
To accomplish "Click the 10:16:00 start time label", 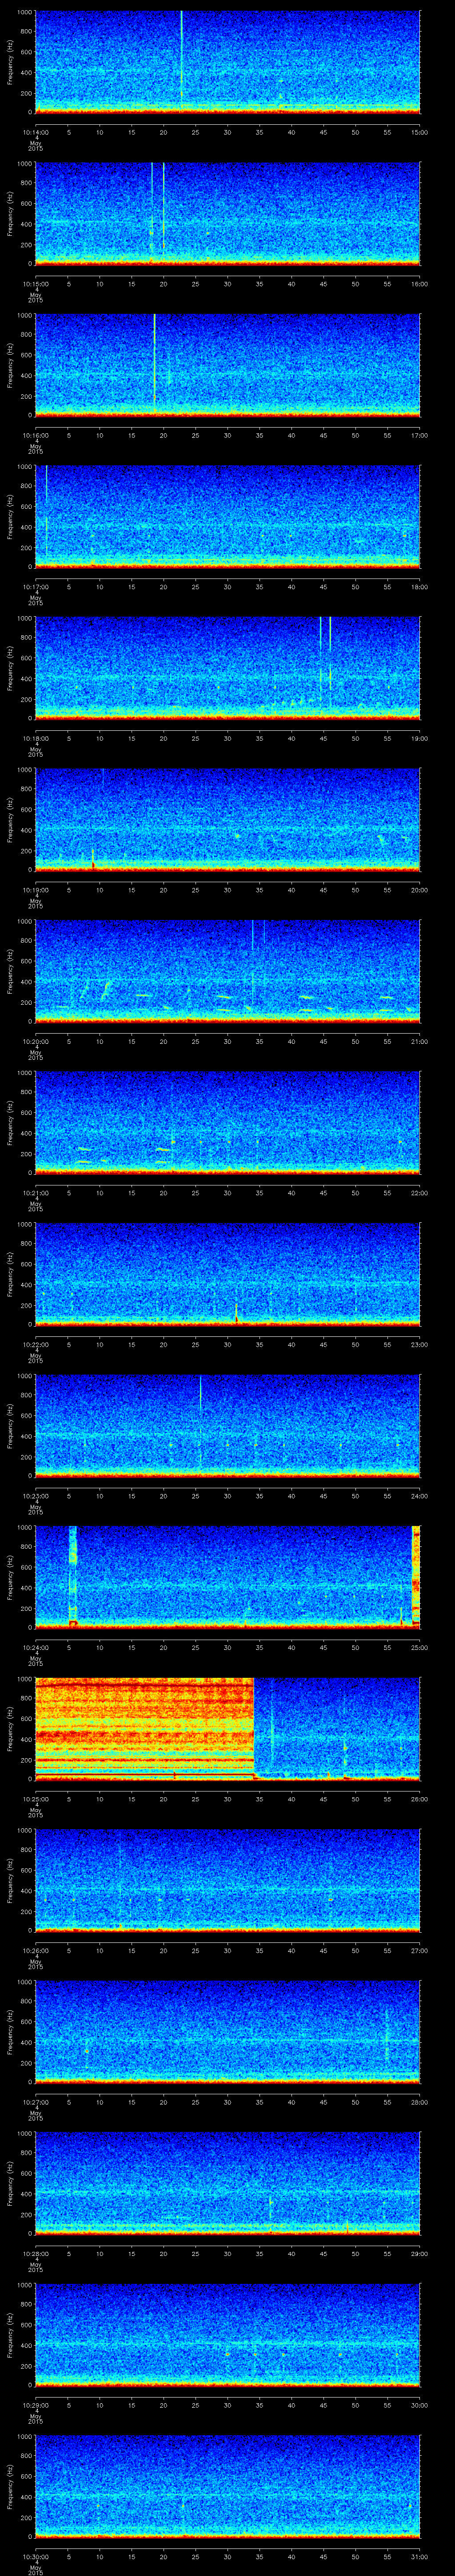I will [x=35, y=435].
